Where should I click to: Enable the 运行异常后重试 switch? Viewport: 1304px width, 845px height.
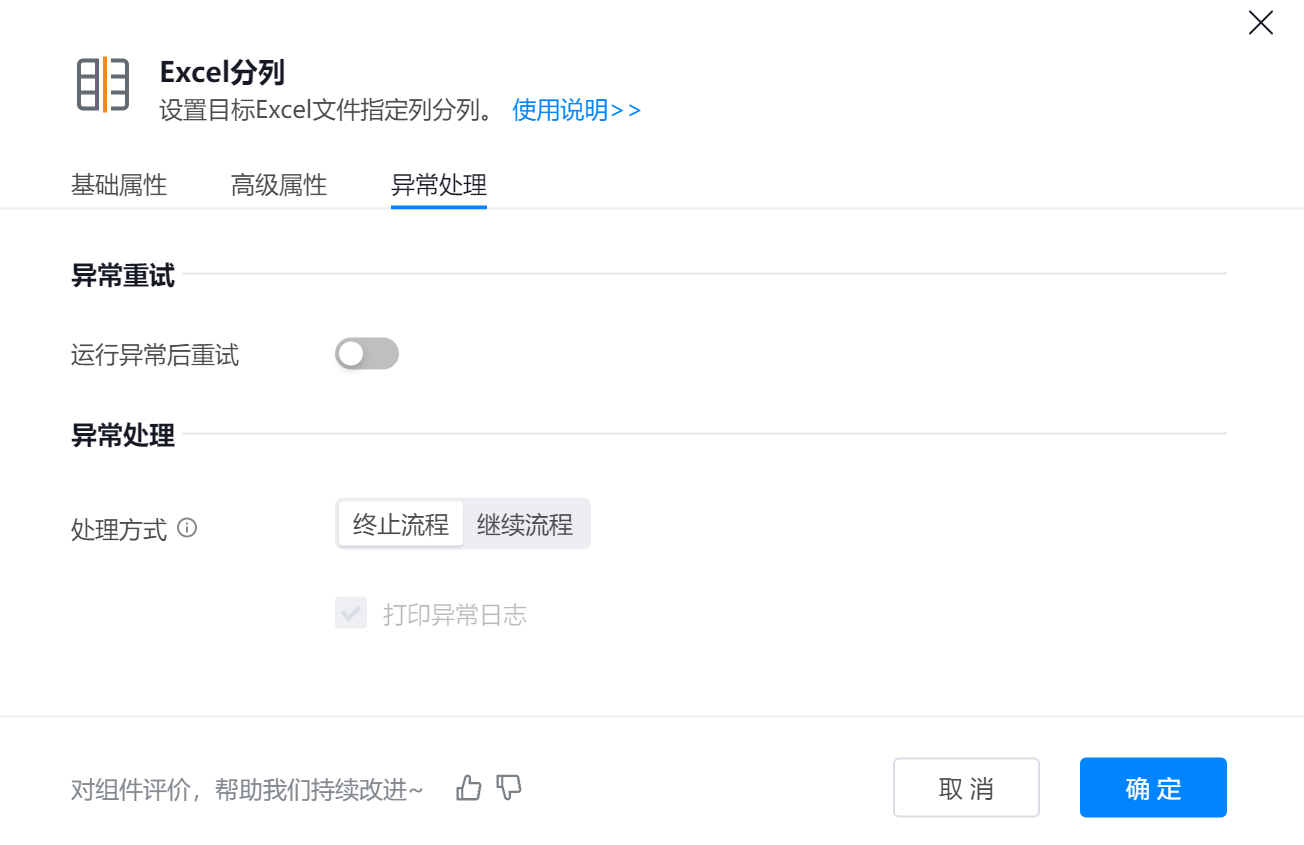[366, 354]
